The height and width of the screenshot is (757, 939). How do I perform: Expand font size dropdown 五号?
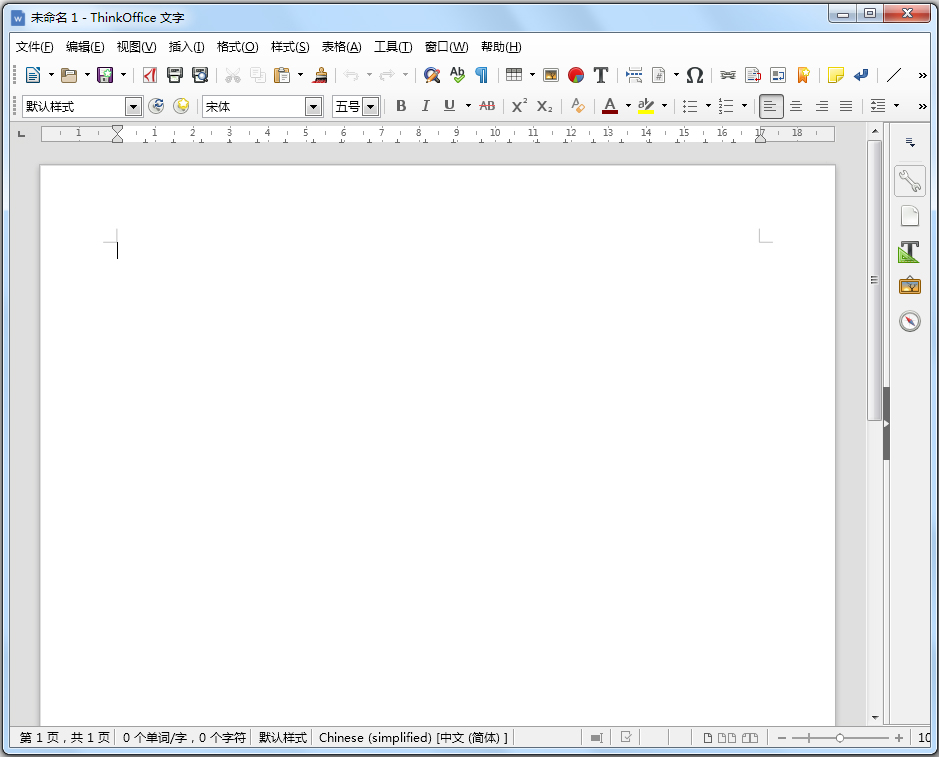[371, 107]
